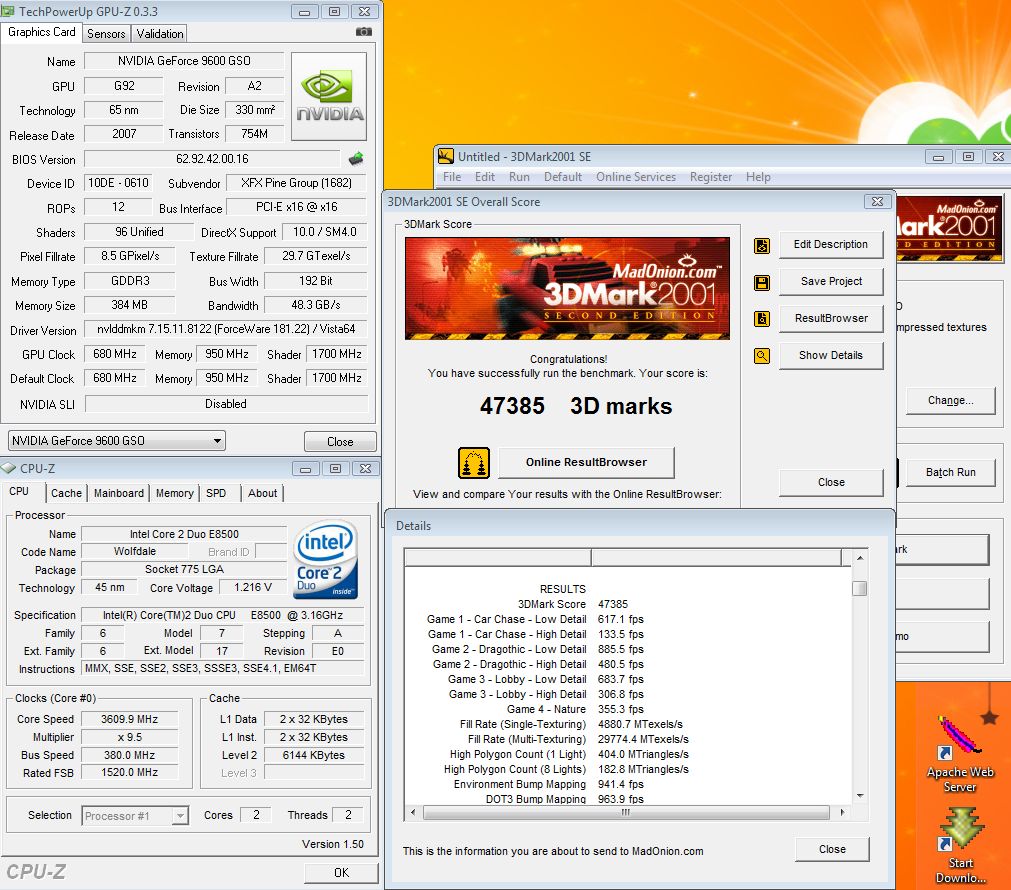Click the ResultBrowser button
1011x890 pixels.
(830, 318)
